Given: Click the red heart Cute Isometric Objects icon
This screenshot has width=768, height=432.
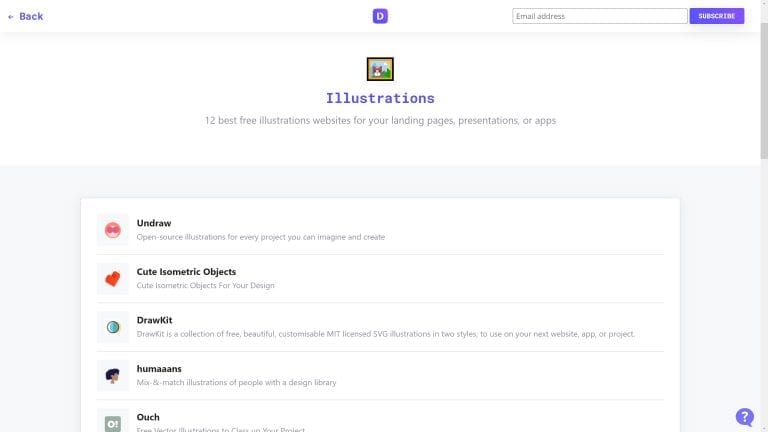Looking at the screenshot, I should (x=113, y=278).
